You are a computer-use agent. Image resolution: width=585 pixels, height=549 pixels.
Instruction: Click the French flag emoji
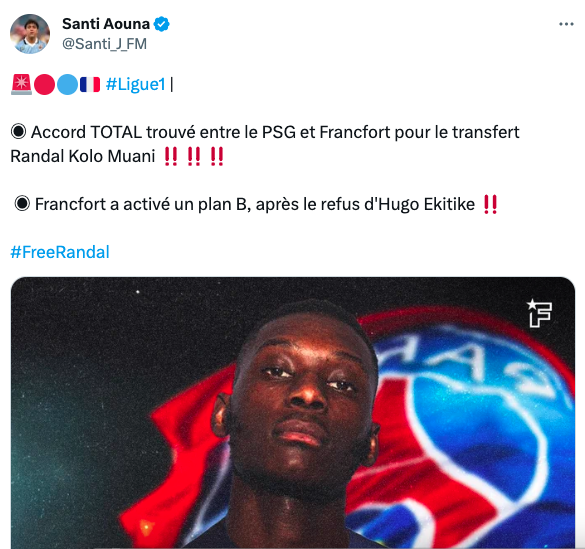tap(90, 84)
